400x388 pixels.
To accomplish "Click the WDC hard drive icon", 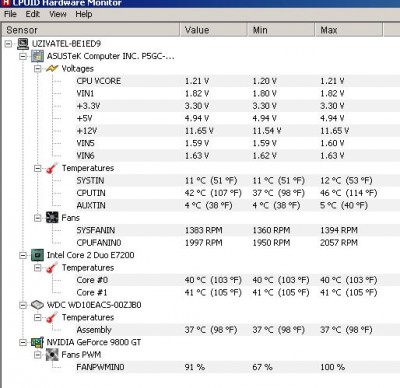I will (37, 305).
